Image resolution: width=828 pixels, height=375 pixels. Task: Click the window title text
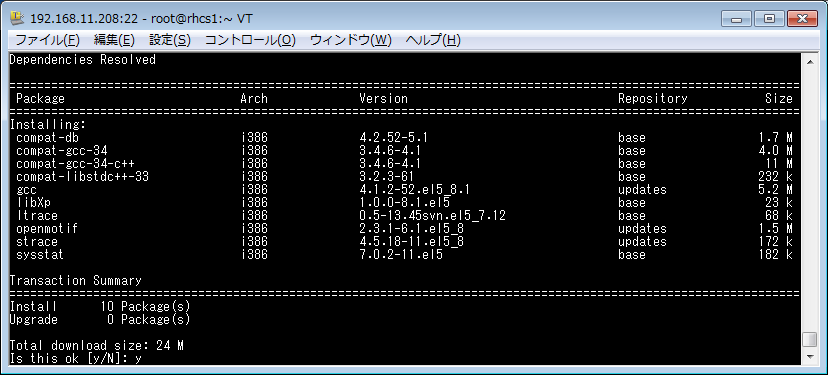(x=142, y=19)
